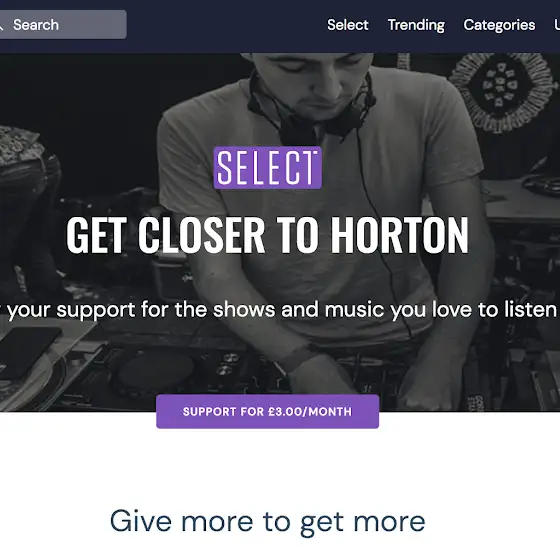Click the Give more to get more heading
The height and width of the screenshot is (560, 560).
coord(268,522)
